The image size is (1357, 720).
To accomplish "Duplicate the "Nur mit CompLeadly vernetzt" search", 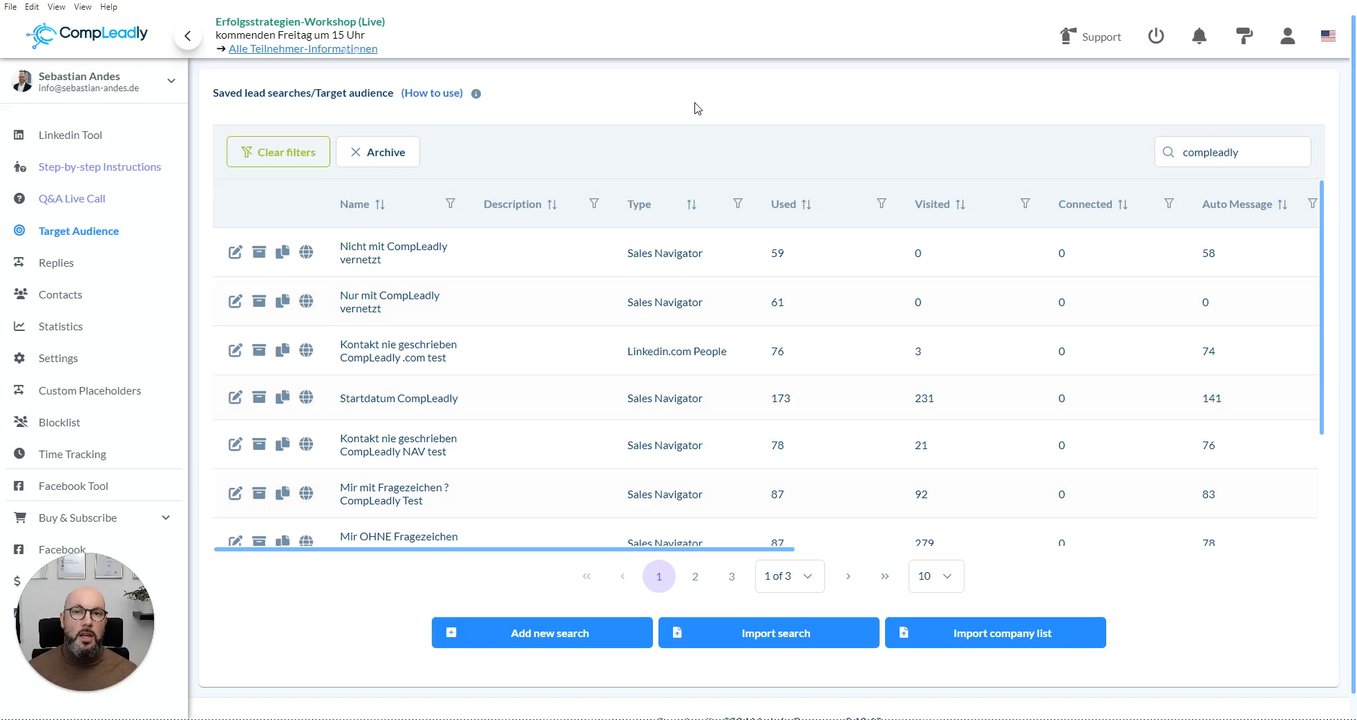I will click(282, 302).
